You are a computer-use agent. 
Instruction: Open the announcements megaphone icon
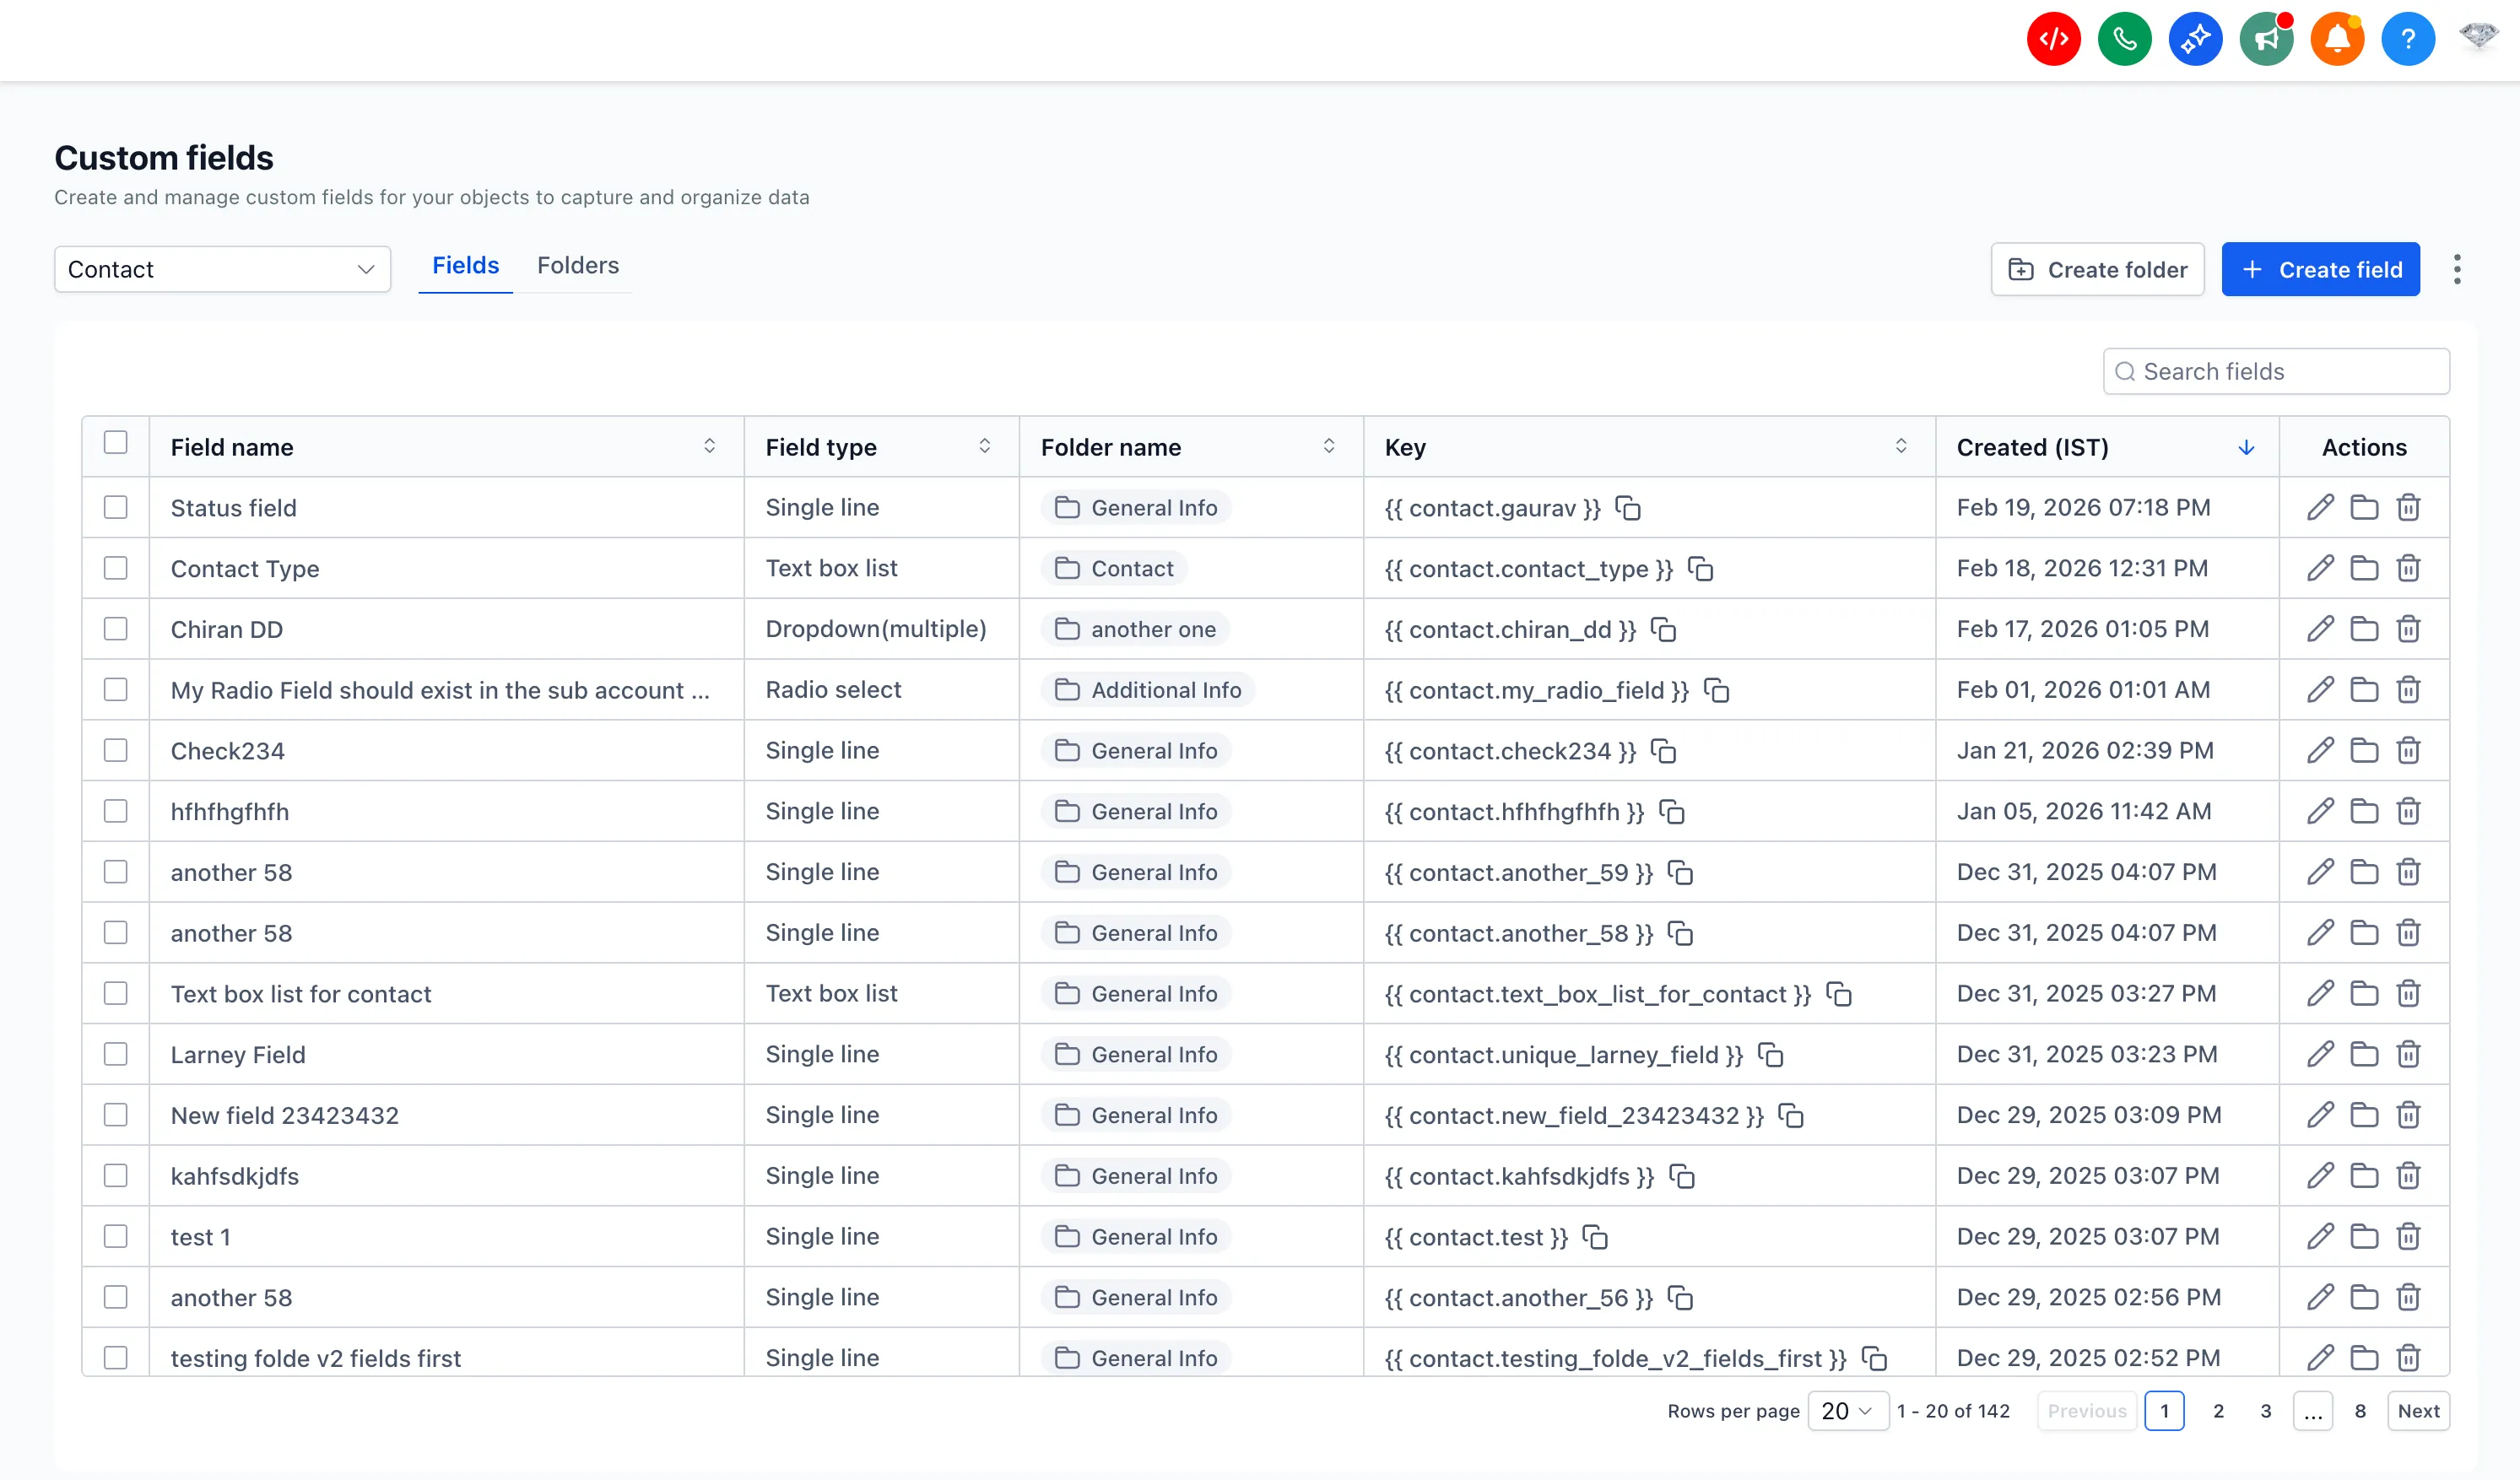coord(2266,39)
